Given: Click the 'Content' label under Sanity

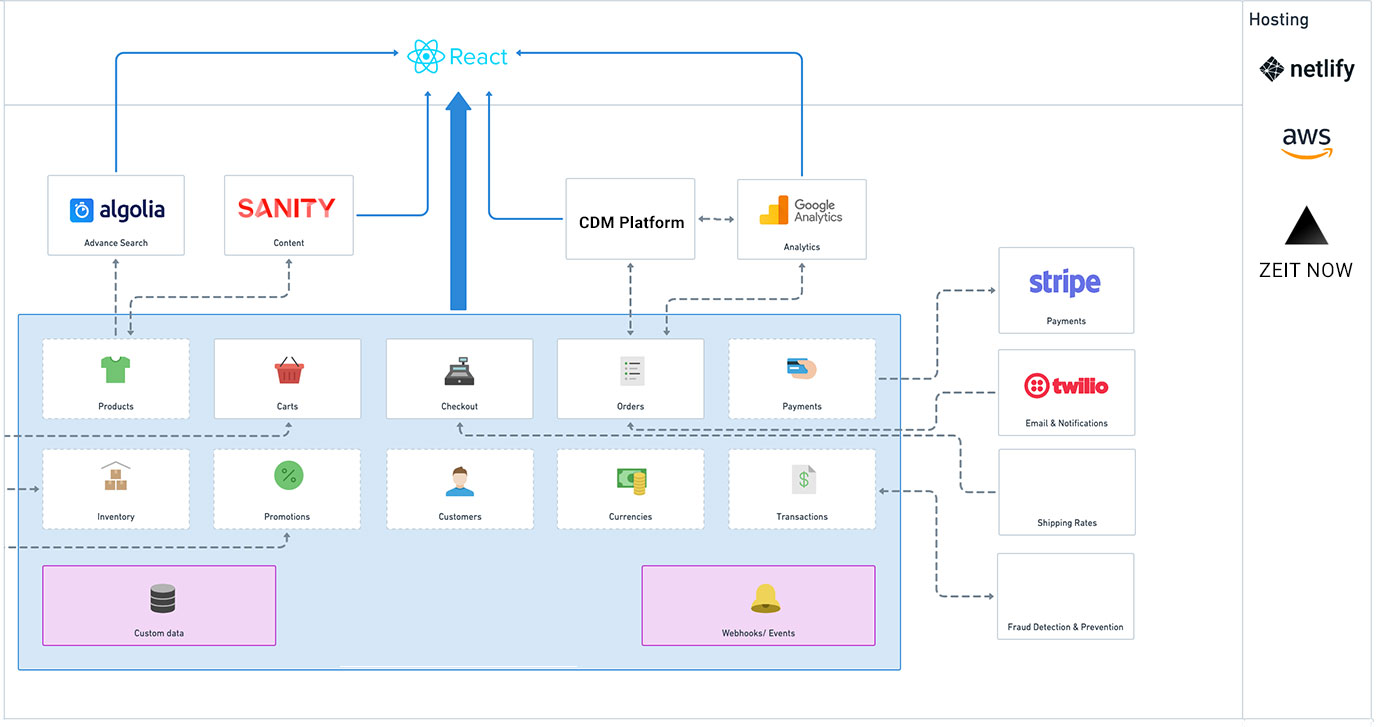Looking at the screenshot, I should click(x=288, y=243).
